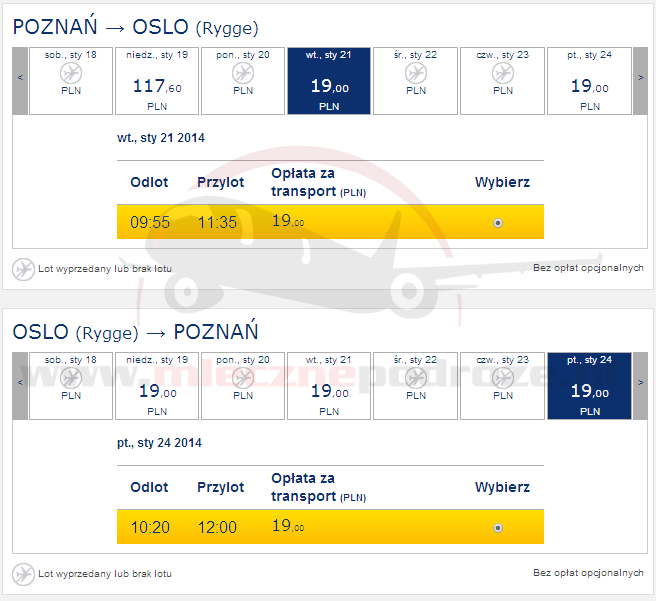Show earlier outbound dates with left arrow
Screen dimensions: 656x601
click(x=20, y=81)
